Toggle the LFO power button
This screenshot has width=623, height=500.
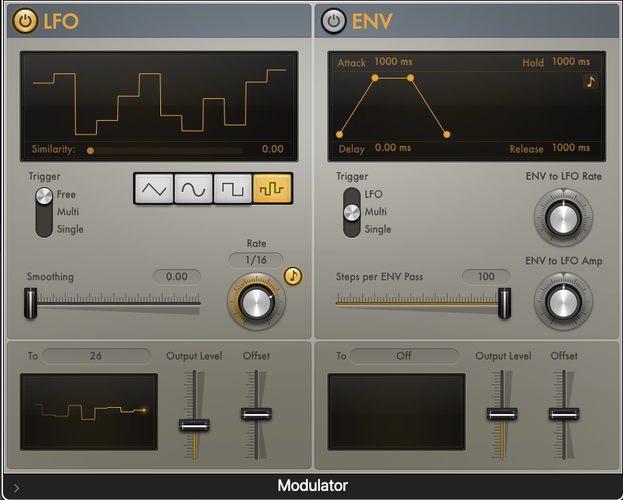pos(25,21)
